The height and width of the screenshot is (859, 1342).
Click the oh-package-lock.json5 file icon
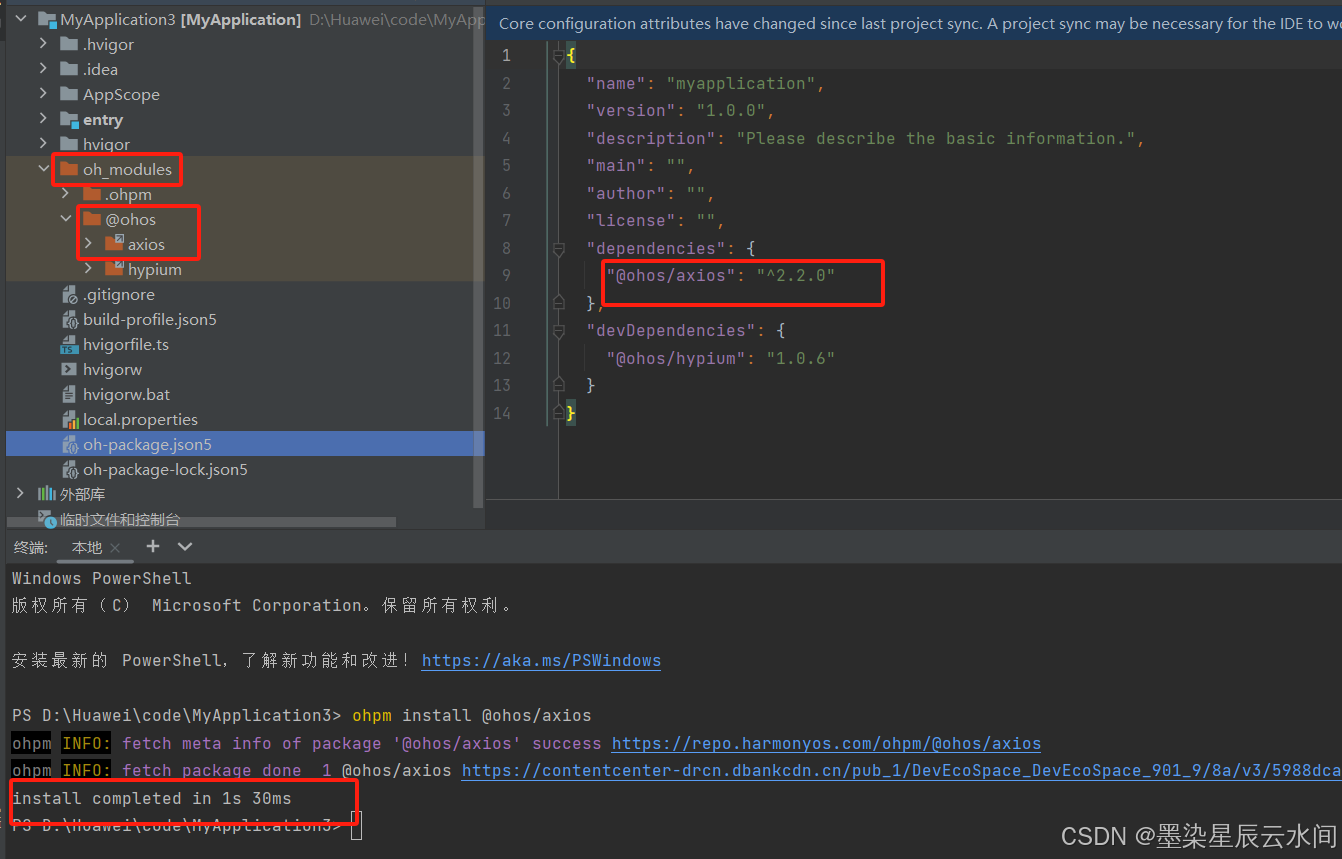[69, 470]
